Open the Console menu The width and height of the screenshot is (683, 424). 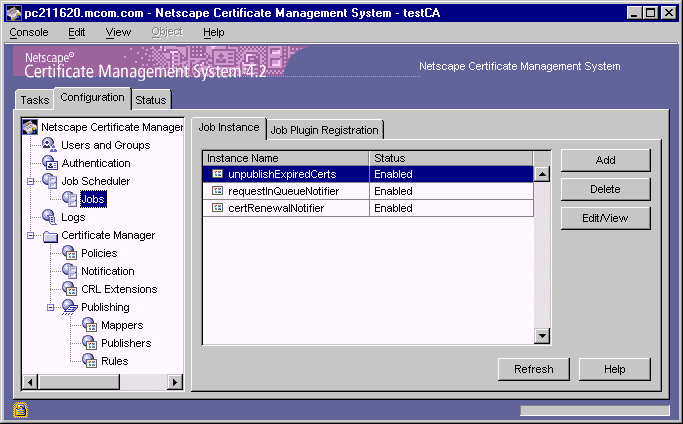pyautogui.click(x=29, y=32)
